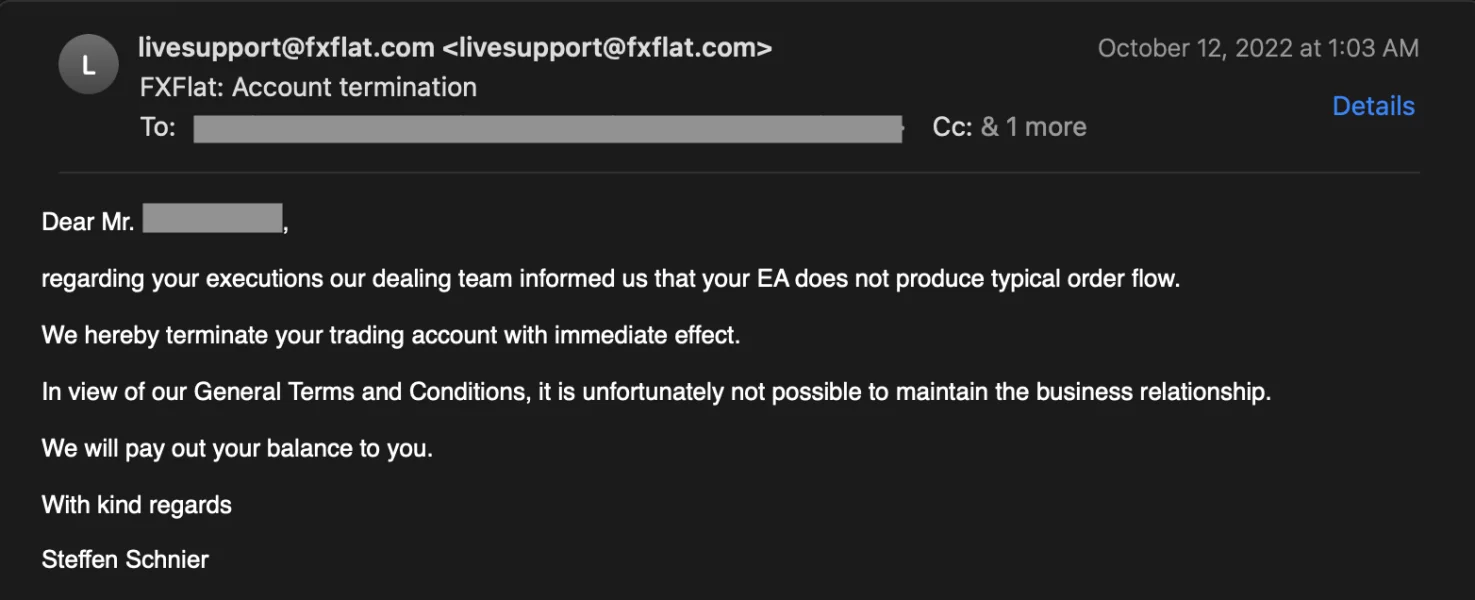Click the divider line below the email header
The height and width of the screenshot is (600, 1475).
pos(738,172)
